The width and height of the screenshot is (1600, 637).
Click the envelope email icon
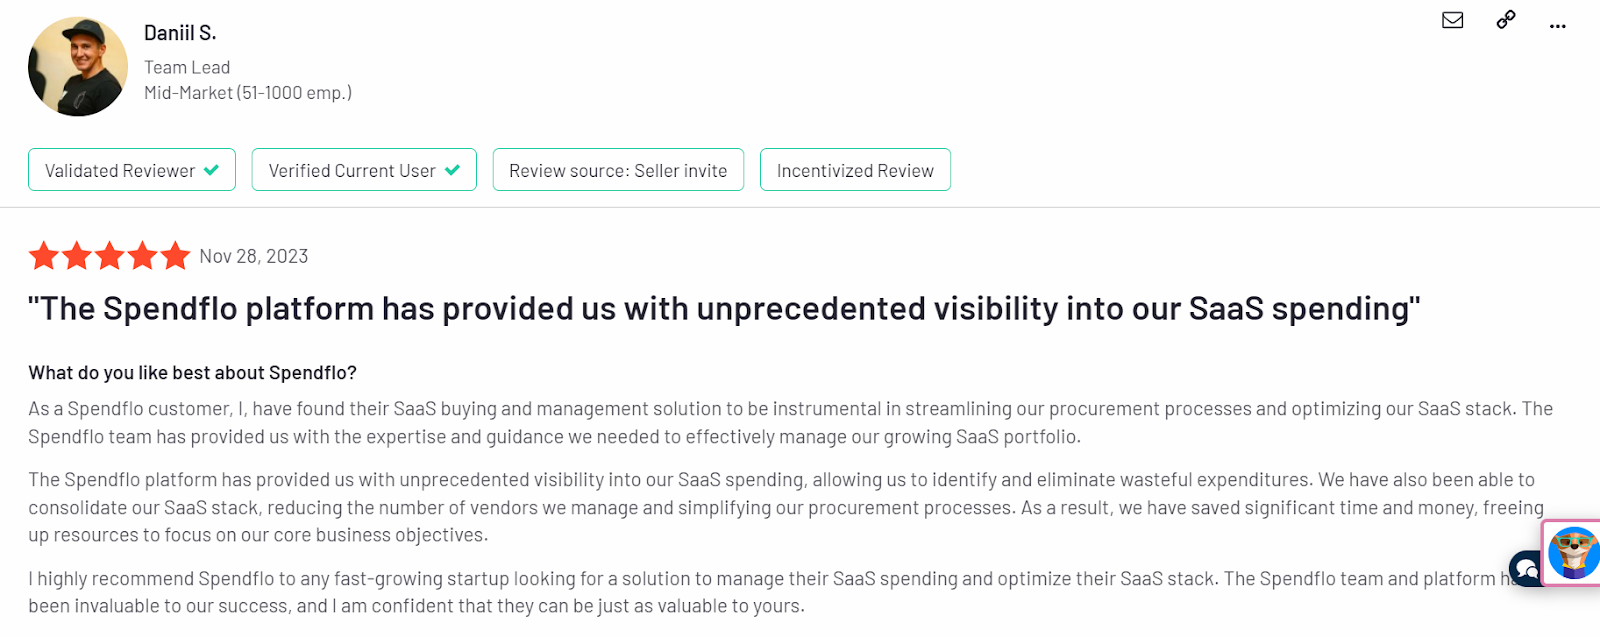pyautogui.click(x=1452, y=20)
